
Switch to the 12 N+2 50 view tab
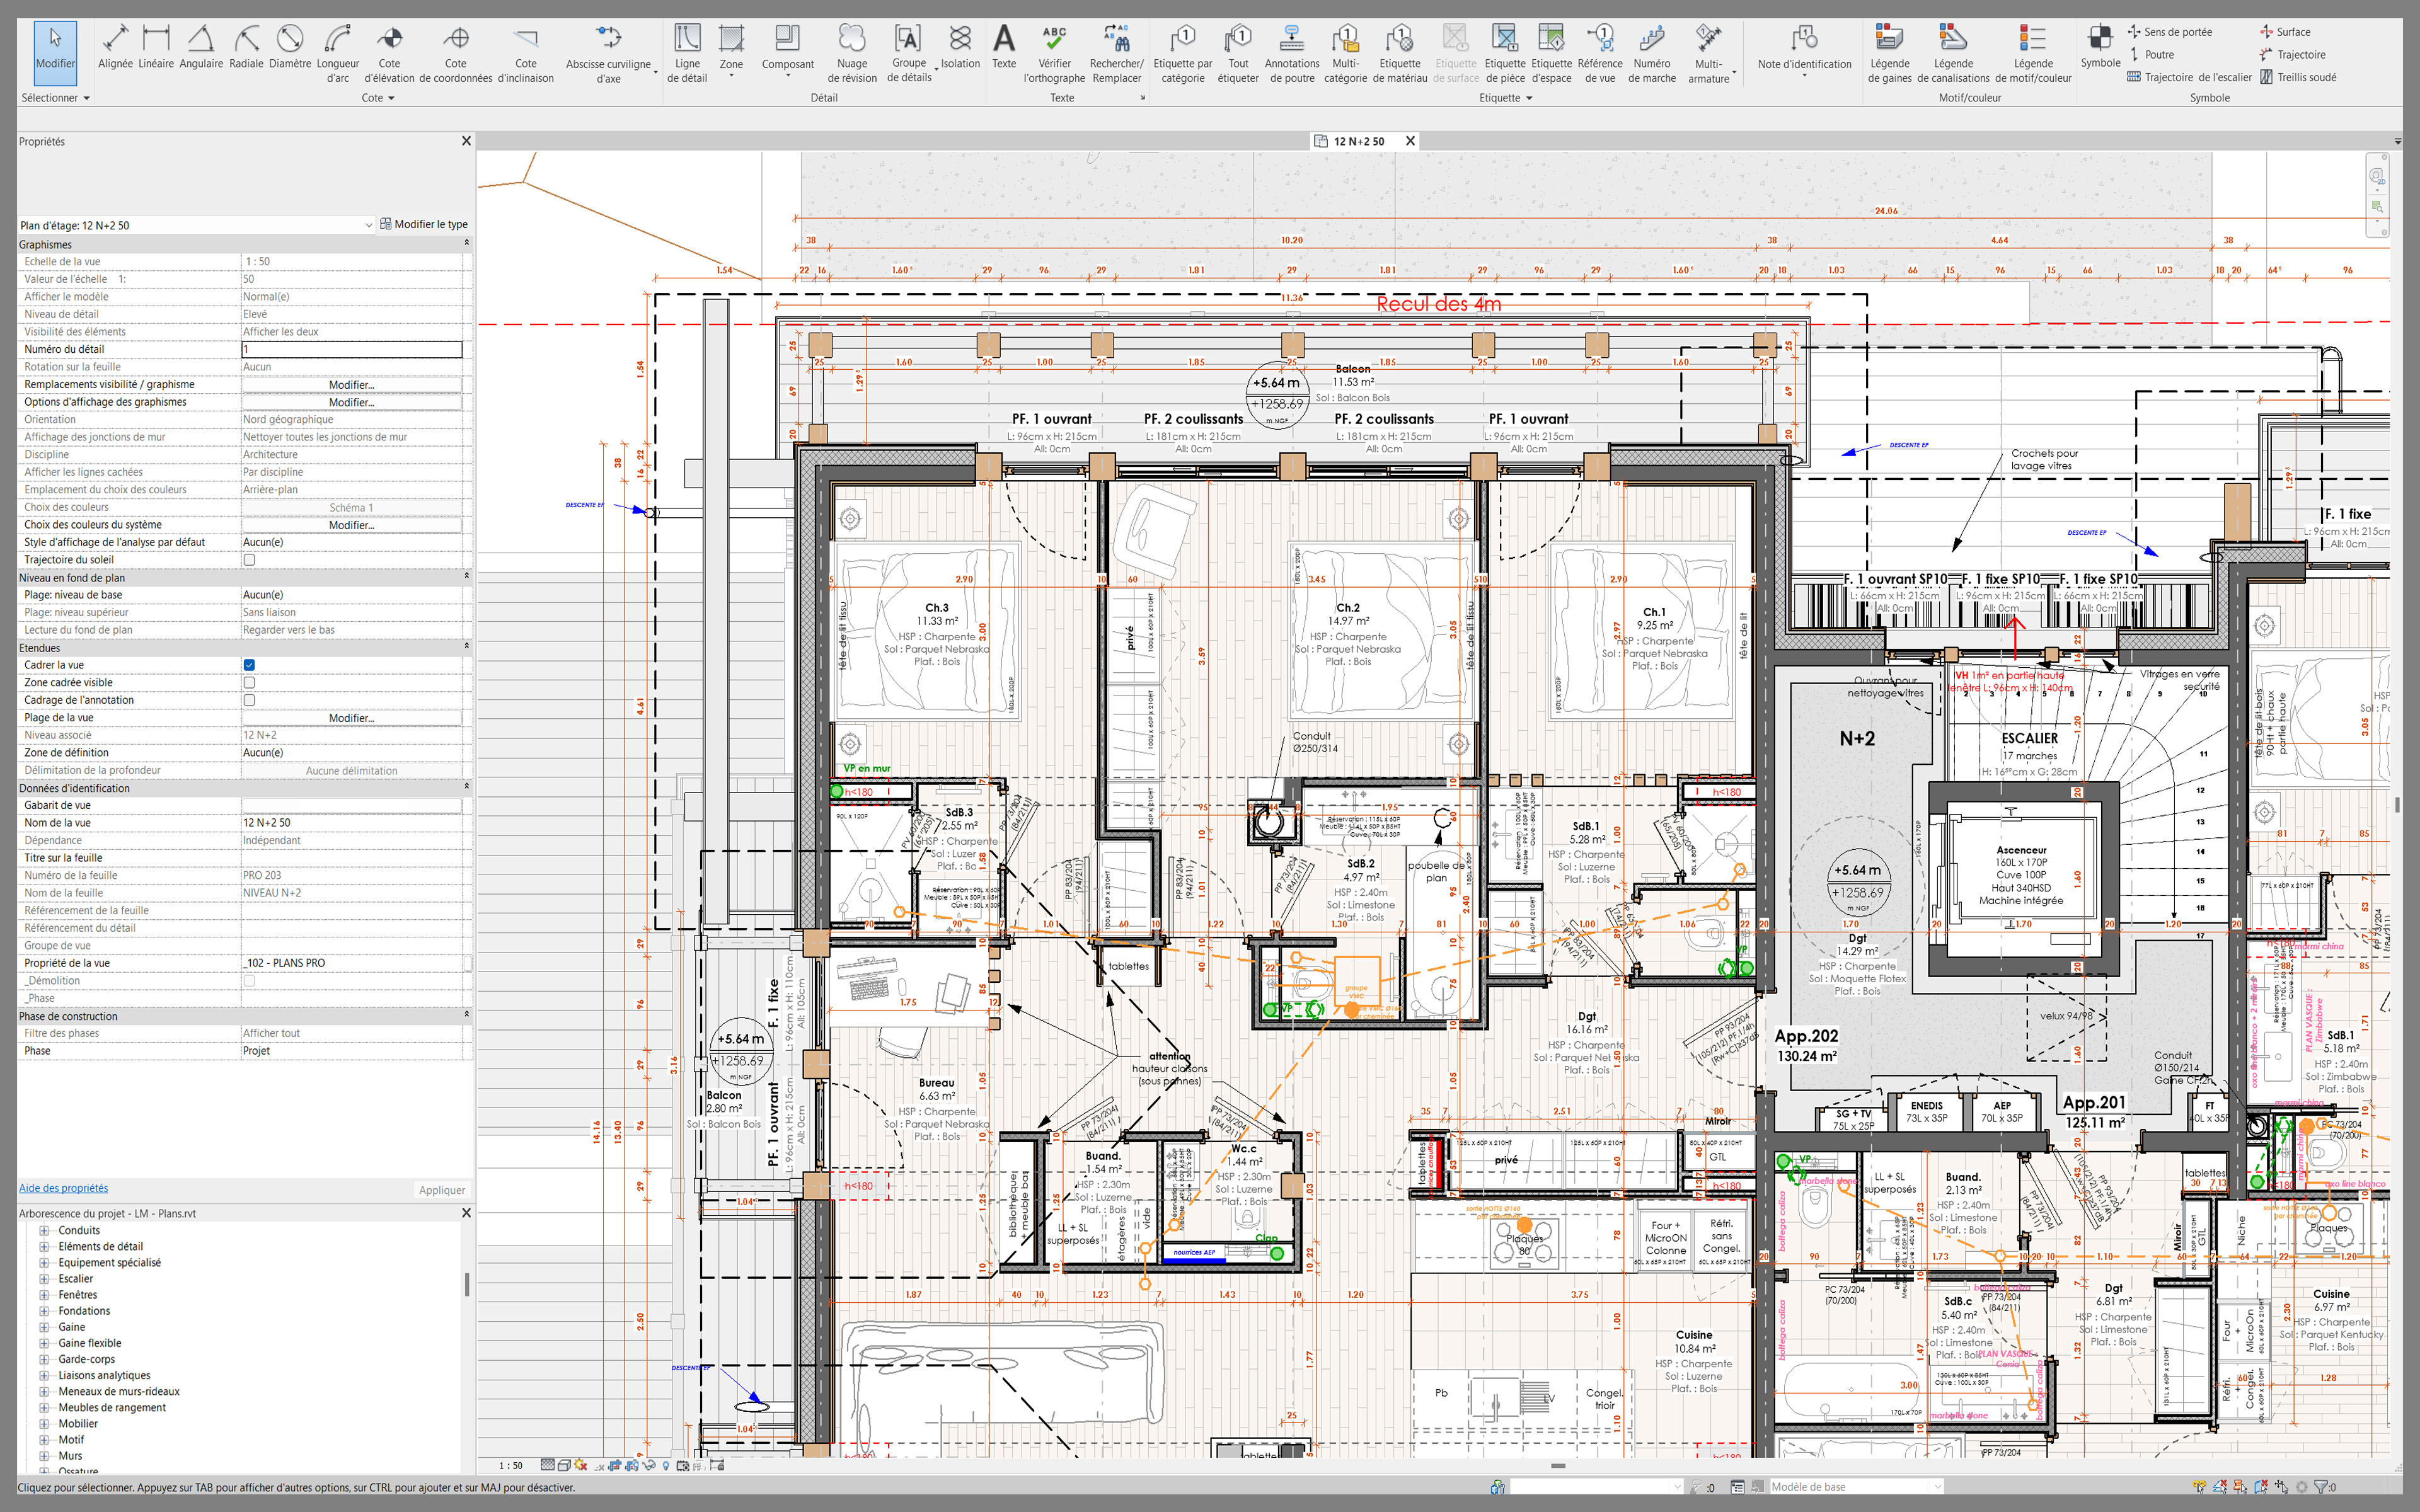tap(1358, 141)
